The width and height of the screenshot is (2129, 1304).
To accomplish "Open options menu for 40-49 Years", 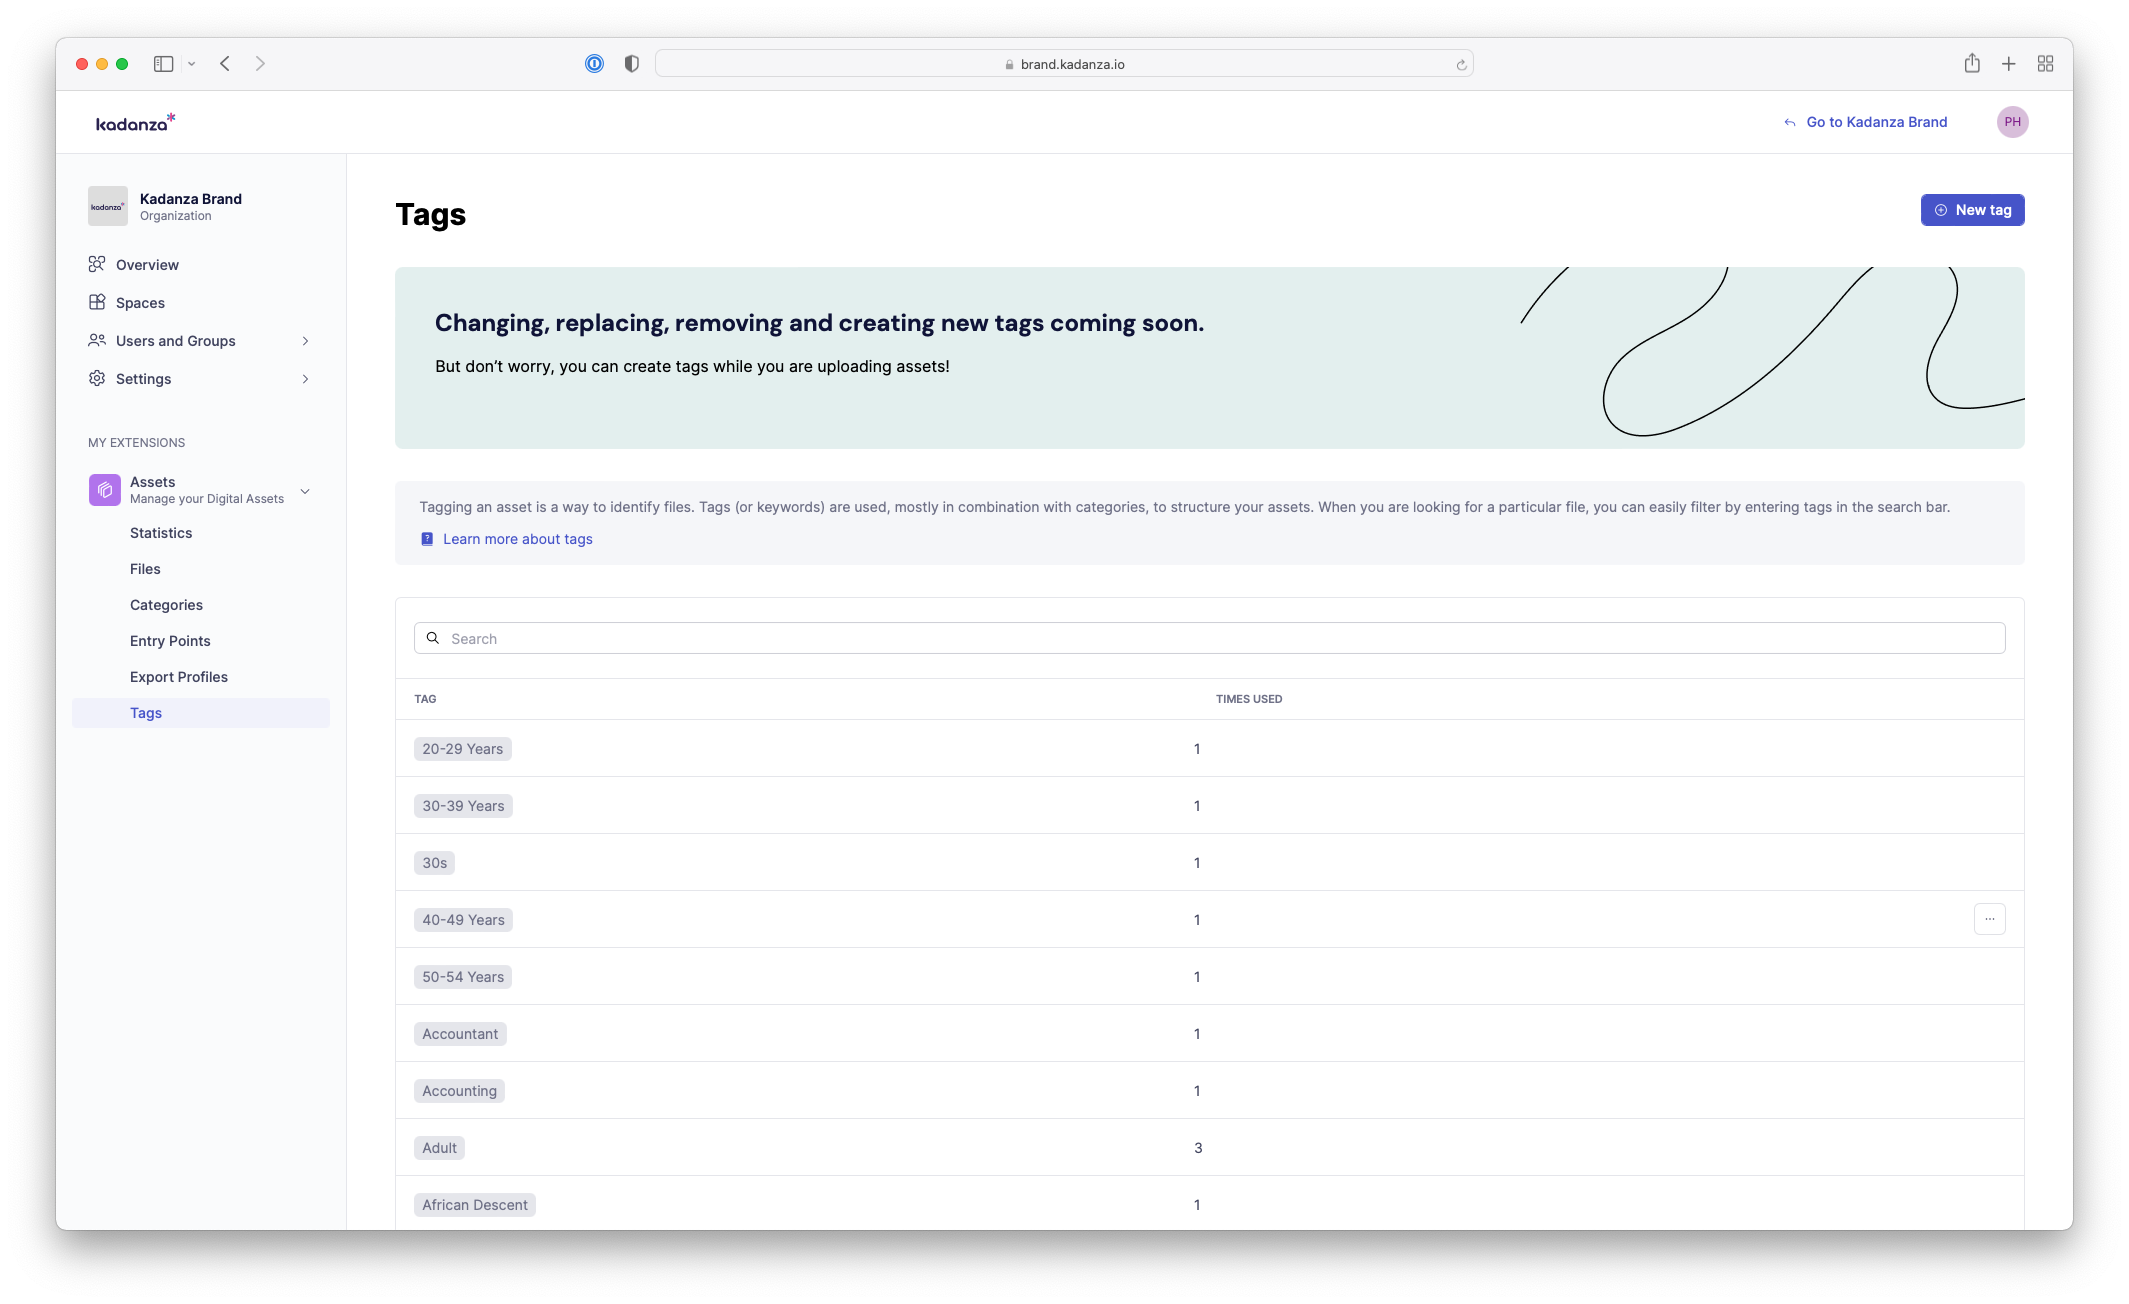I will [x=1989, y=919].
